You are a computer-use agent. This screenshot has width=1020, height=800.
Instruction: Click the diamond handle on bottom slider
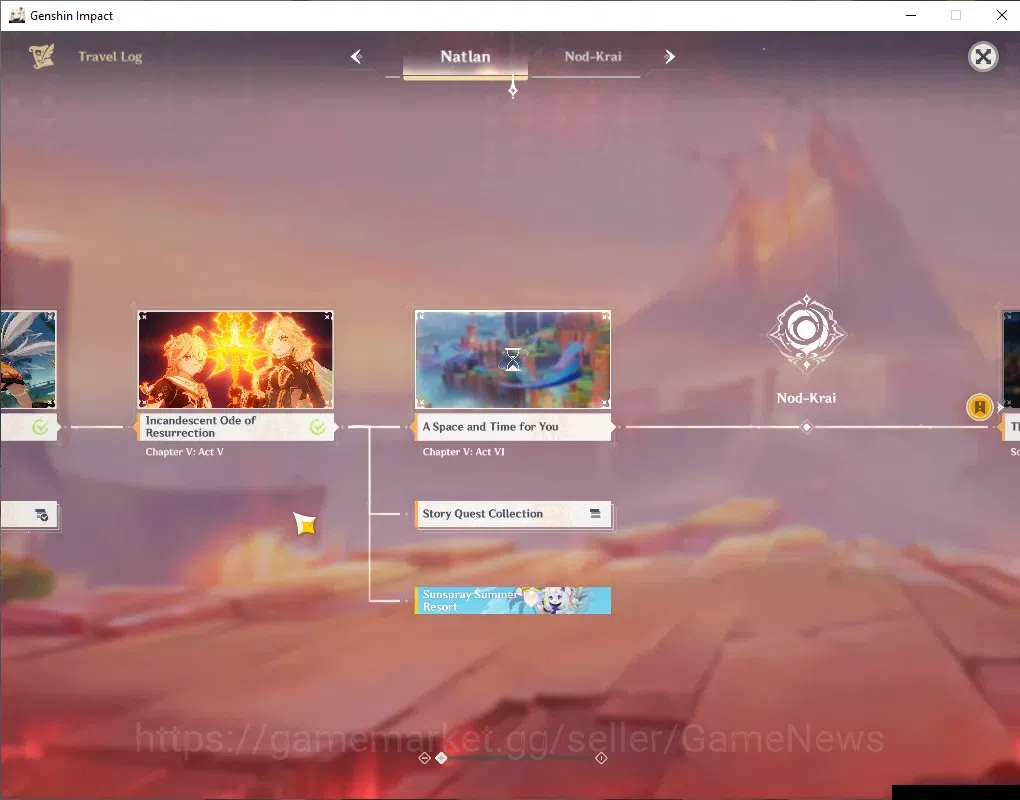click(x=441, y=758)
